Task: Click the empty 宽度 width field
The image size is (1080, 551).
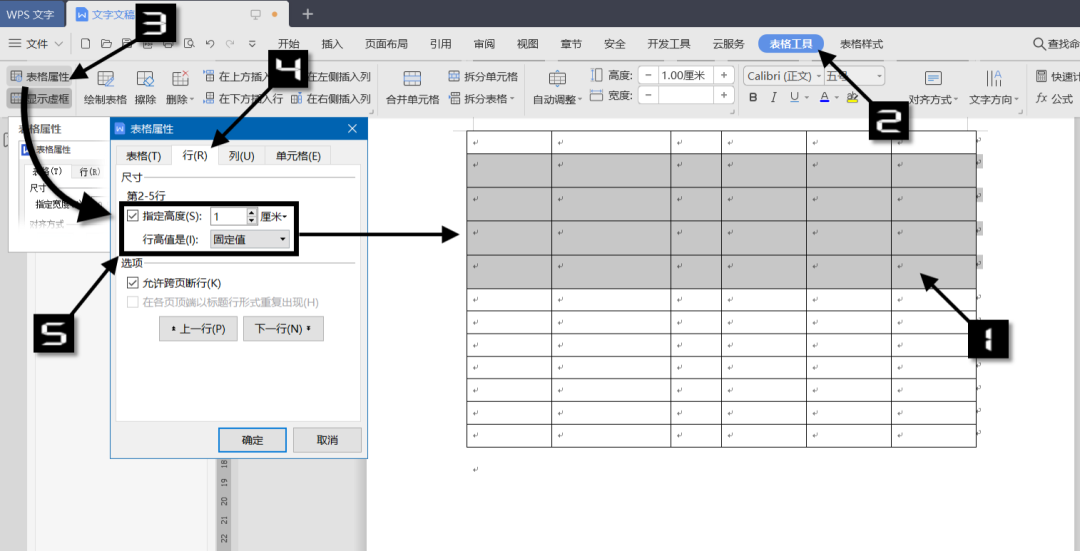Action: 685,95
